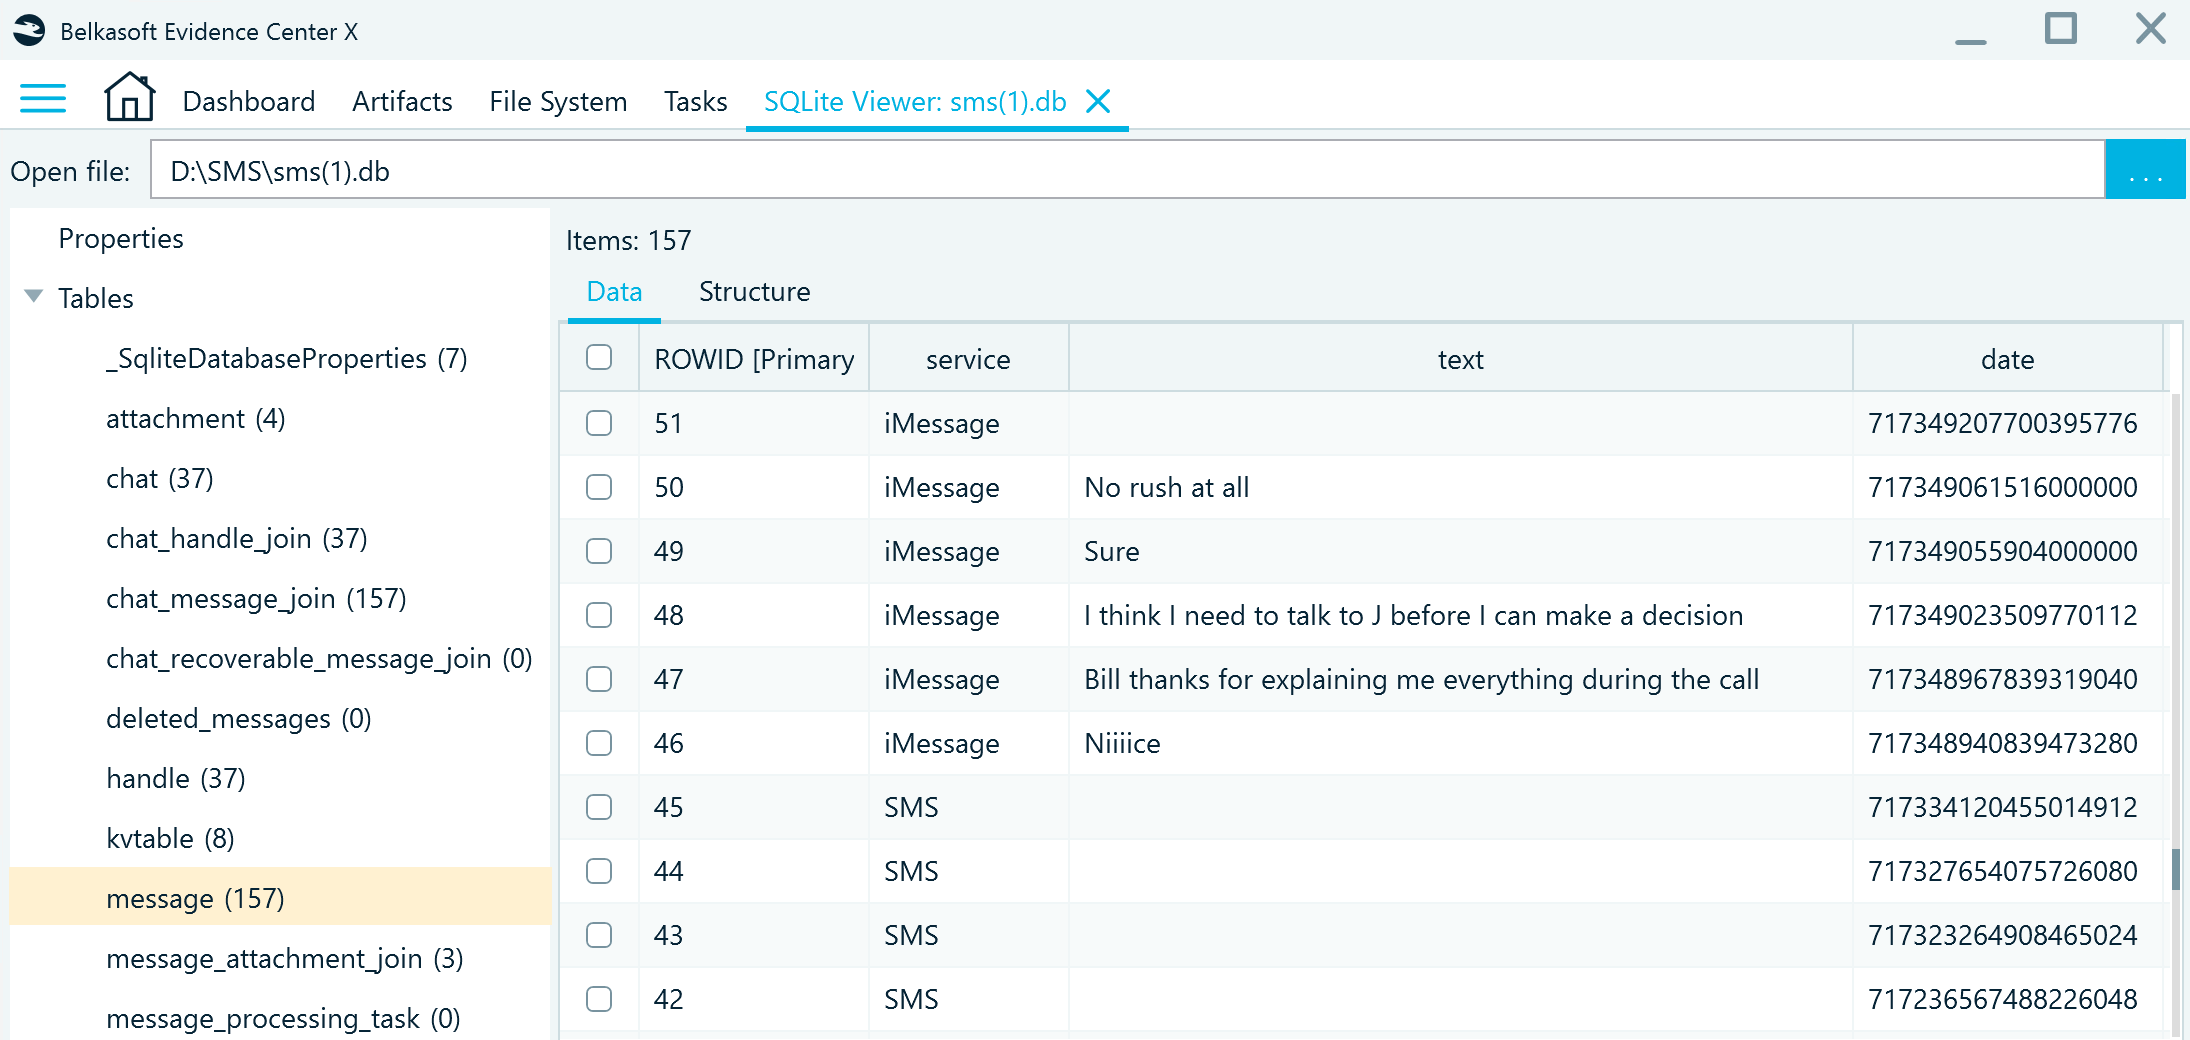Image resolution: width=2190 pixels, height=1040 pixels.
Task: Check the row 47 checkbox
Action: coord(599,679)
